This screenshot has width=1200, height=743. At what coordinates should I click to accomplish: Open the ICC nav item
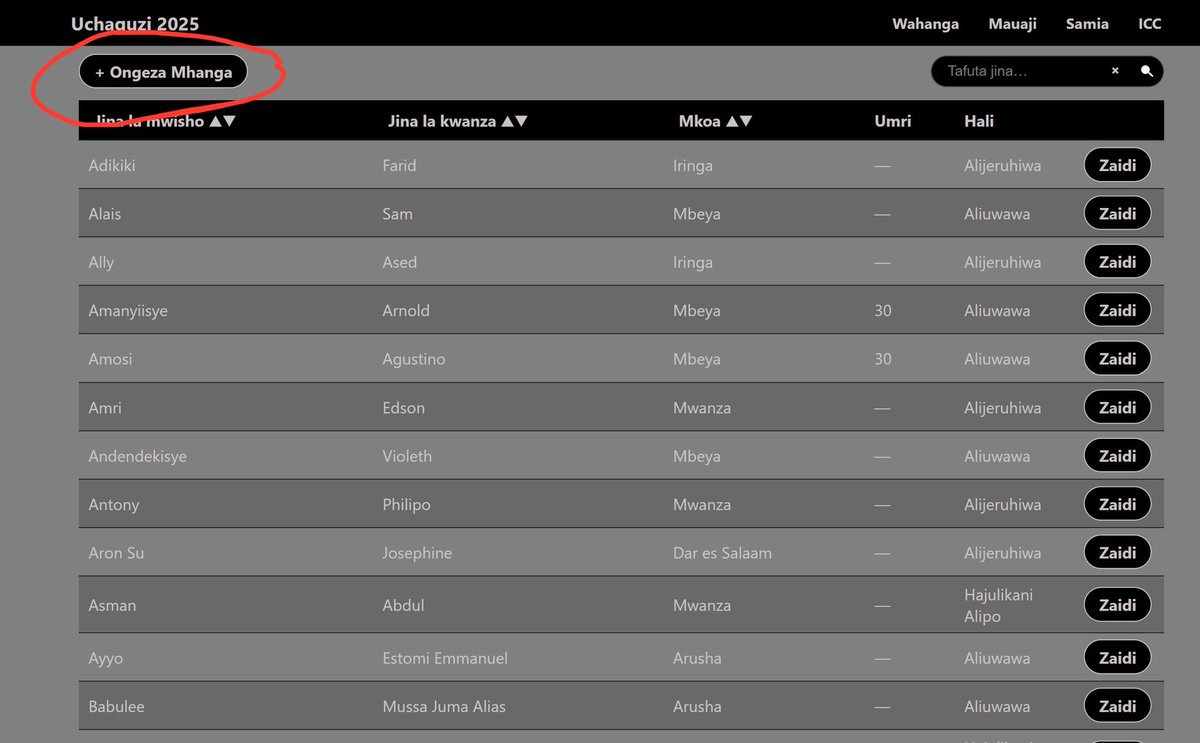click(x=1150, y=24)
